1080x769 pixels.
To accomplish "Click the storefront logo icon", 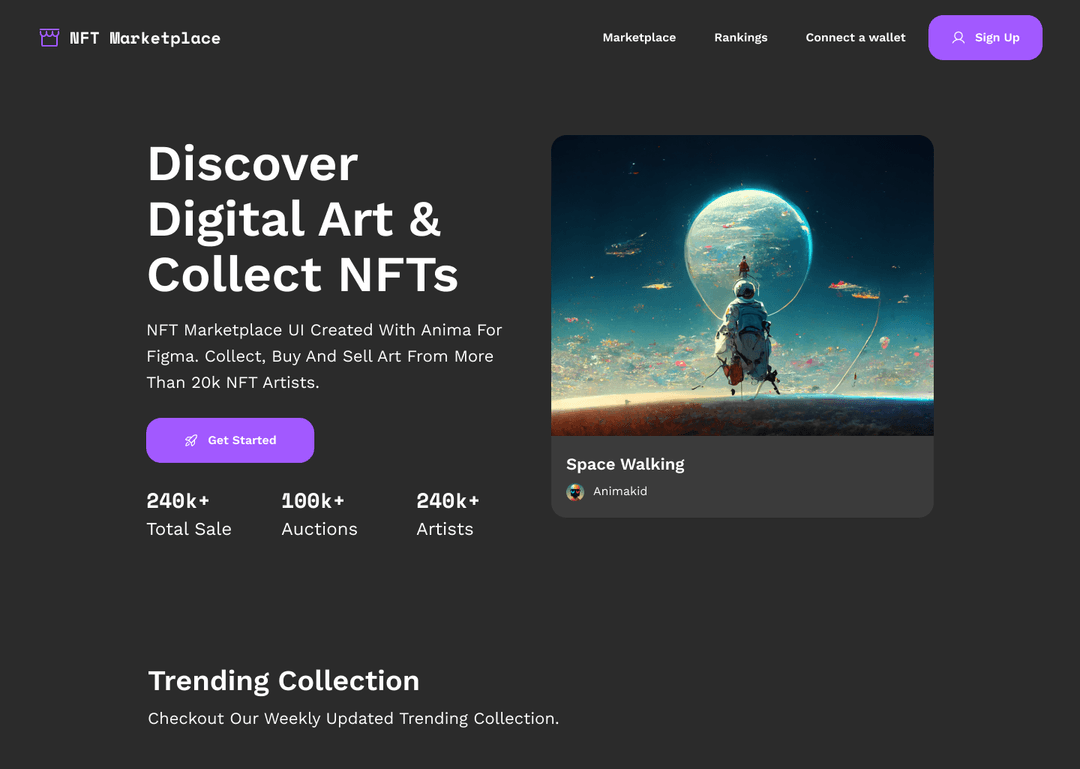I will 49,38.
